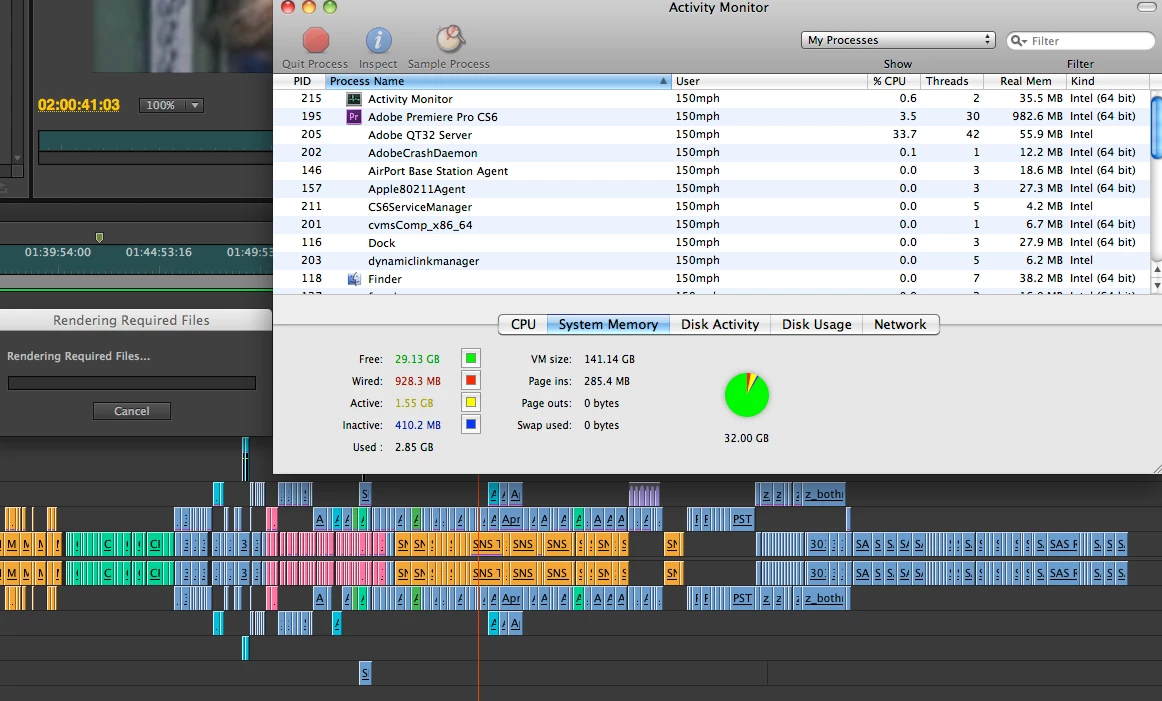The width and height of the screenshot is (1162, 701).
Task: Click the 01:44:53:16 timeline ruler label
Action: click(159, 252)
